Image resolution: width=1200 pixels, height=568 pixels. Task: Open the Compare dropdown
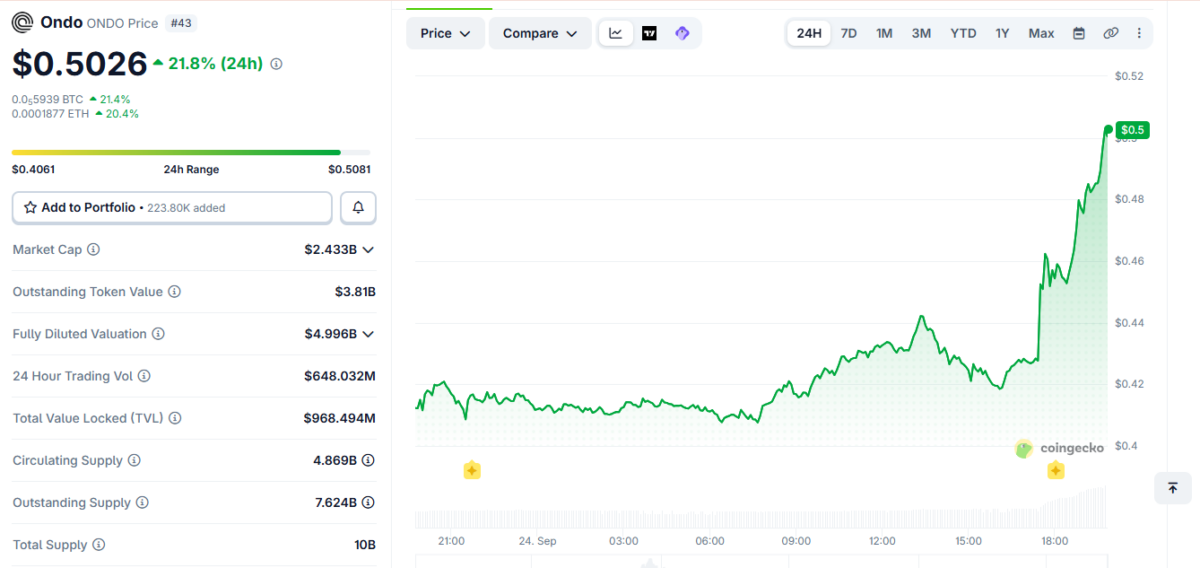540,33
